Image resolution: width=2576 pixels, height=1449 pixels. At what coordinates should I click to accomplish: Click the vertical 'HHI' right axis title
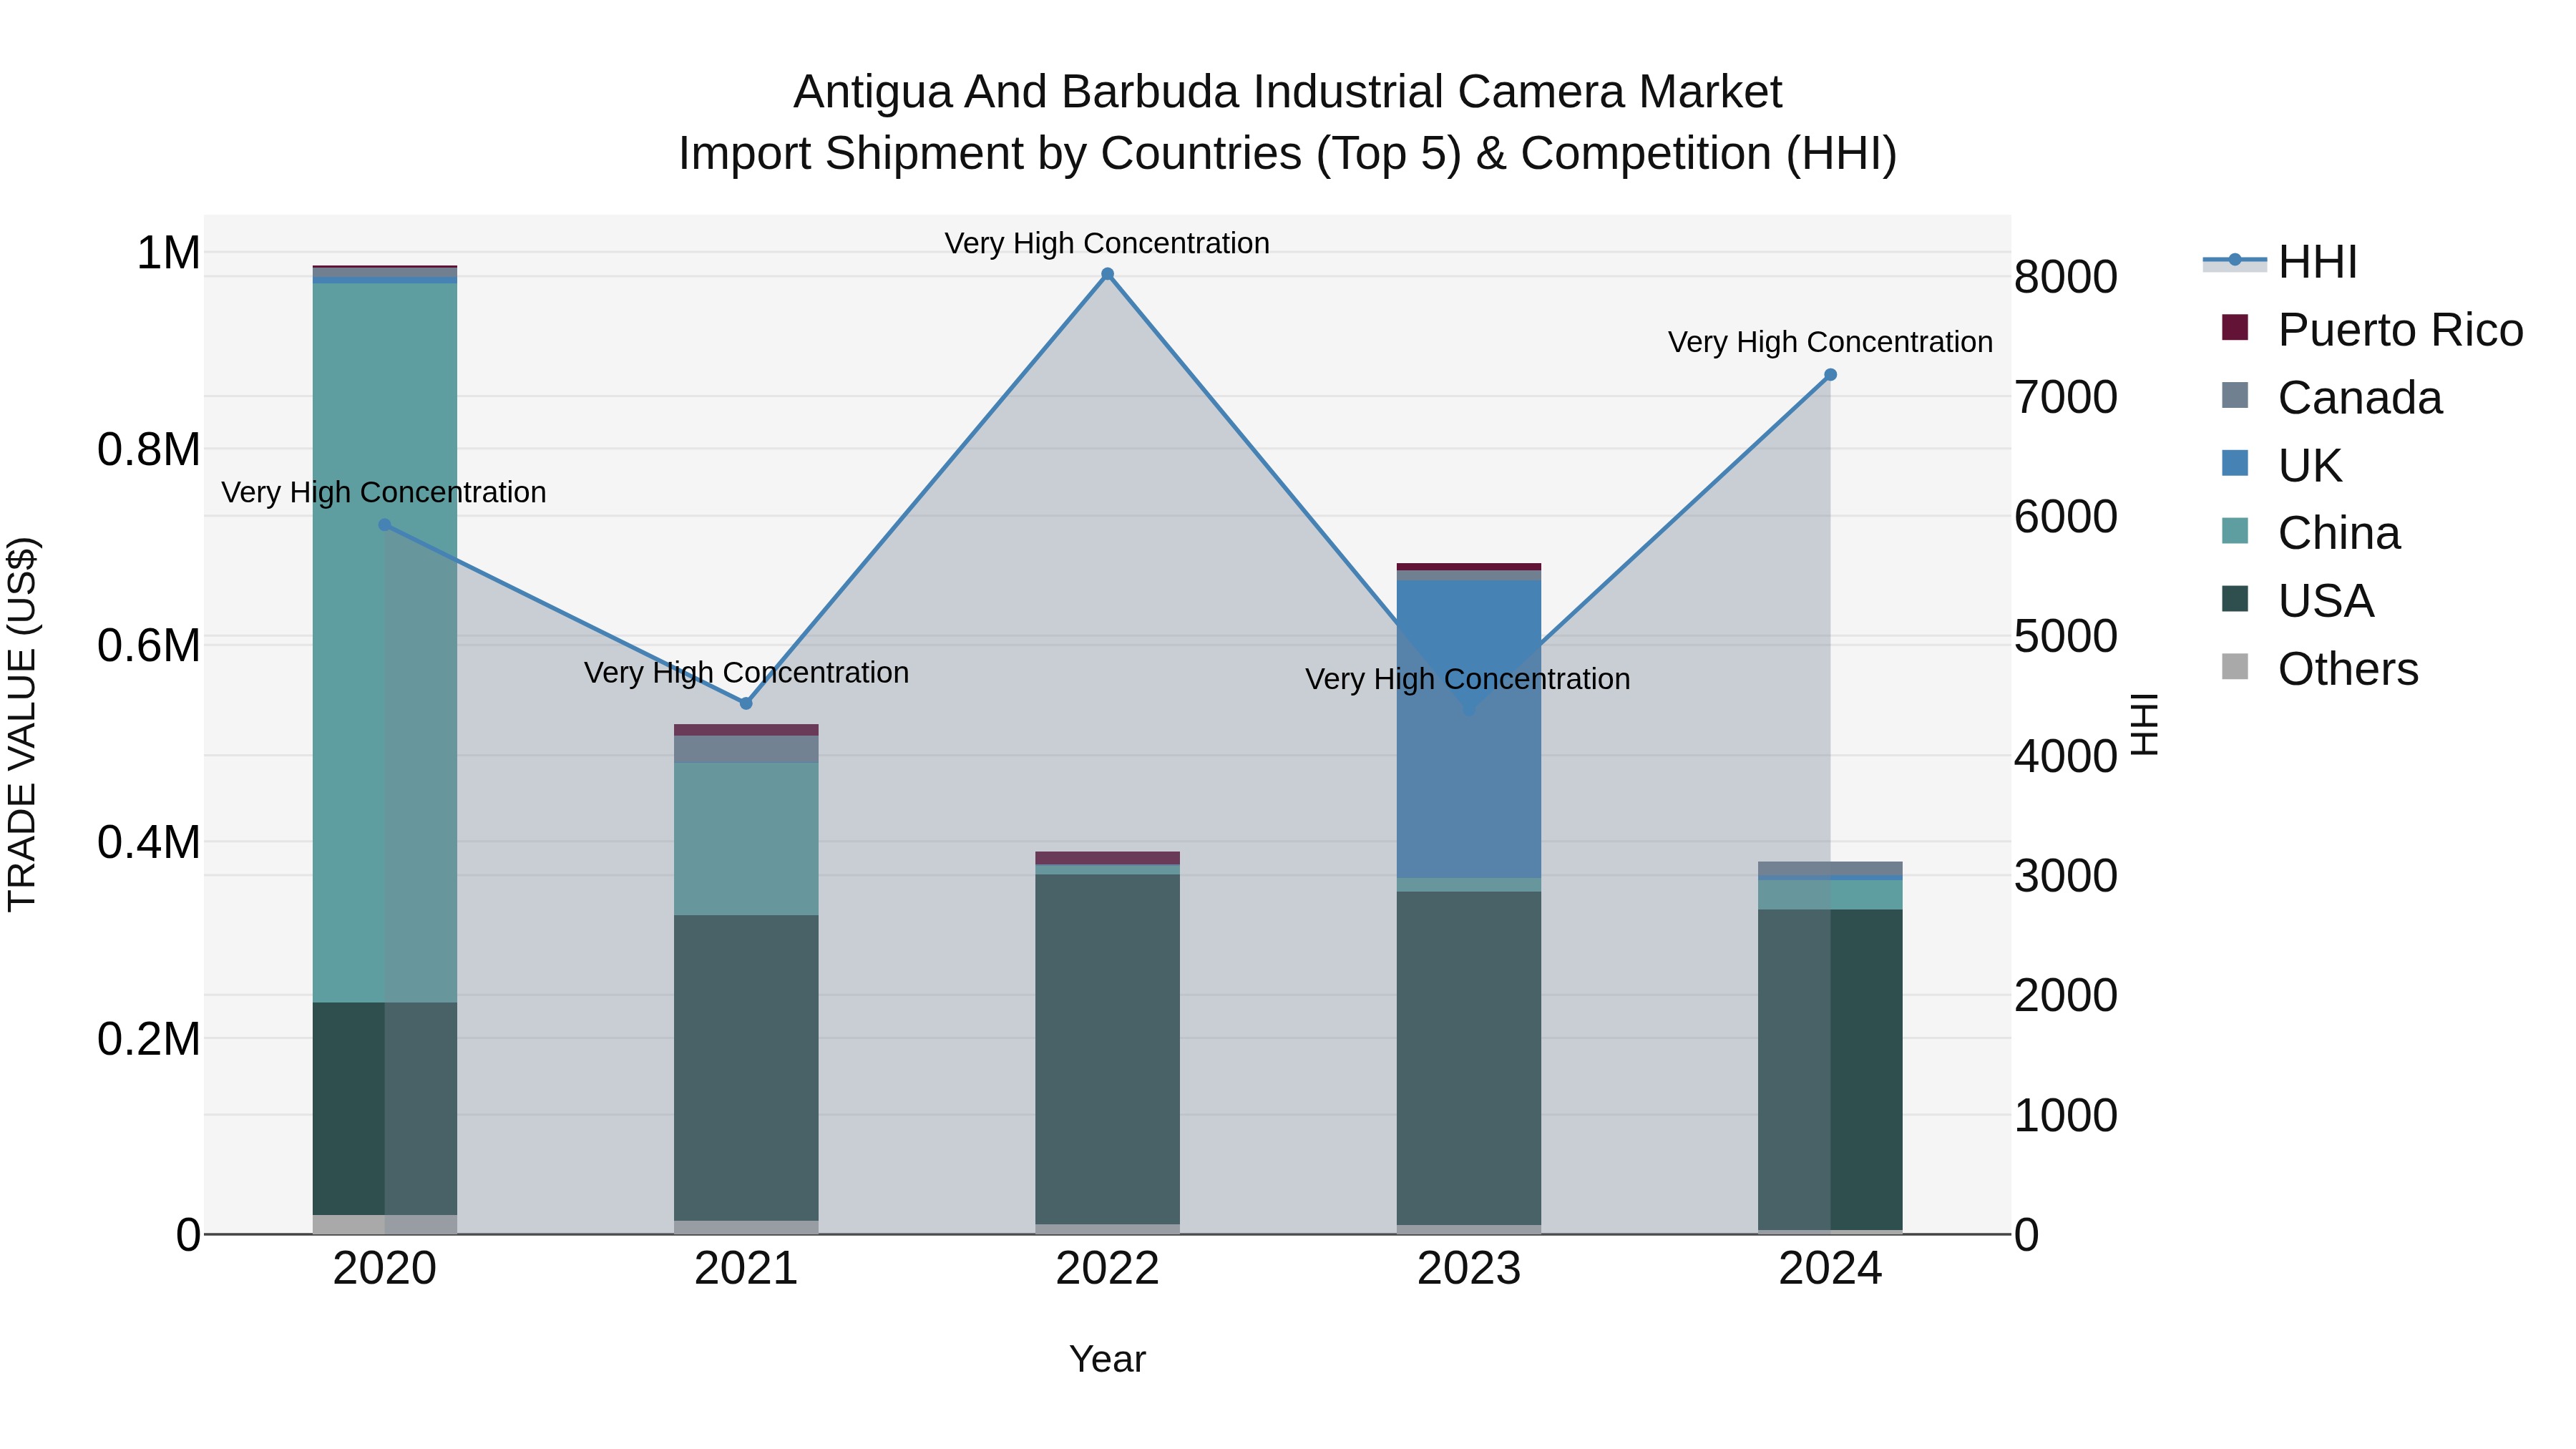(2145, 724)
